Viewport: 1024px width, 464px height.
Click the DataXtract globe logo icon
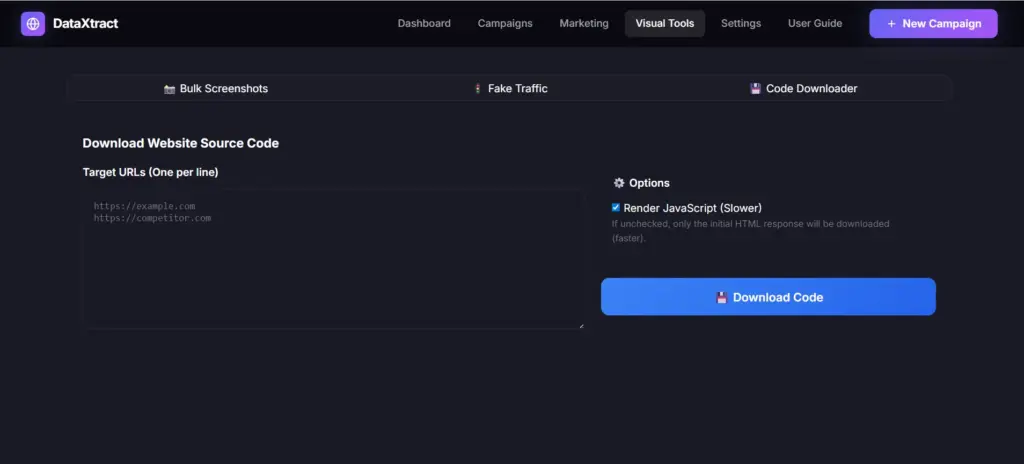[x=33, y=24]
